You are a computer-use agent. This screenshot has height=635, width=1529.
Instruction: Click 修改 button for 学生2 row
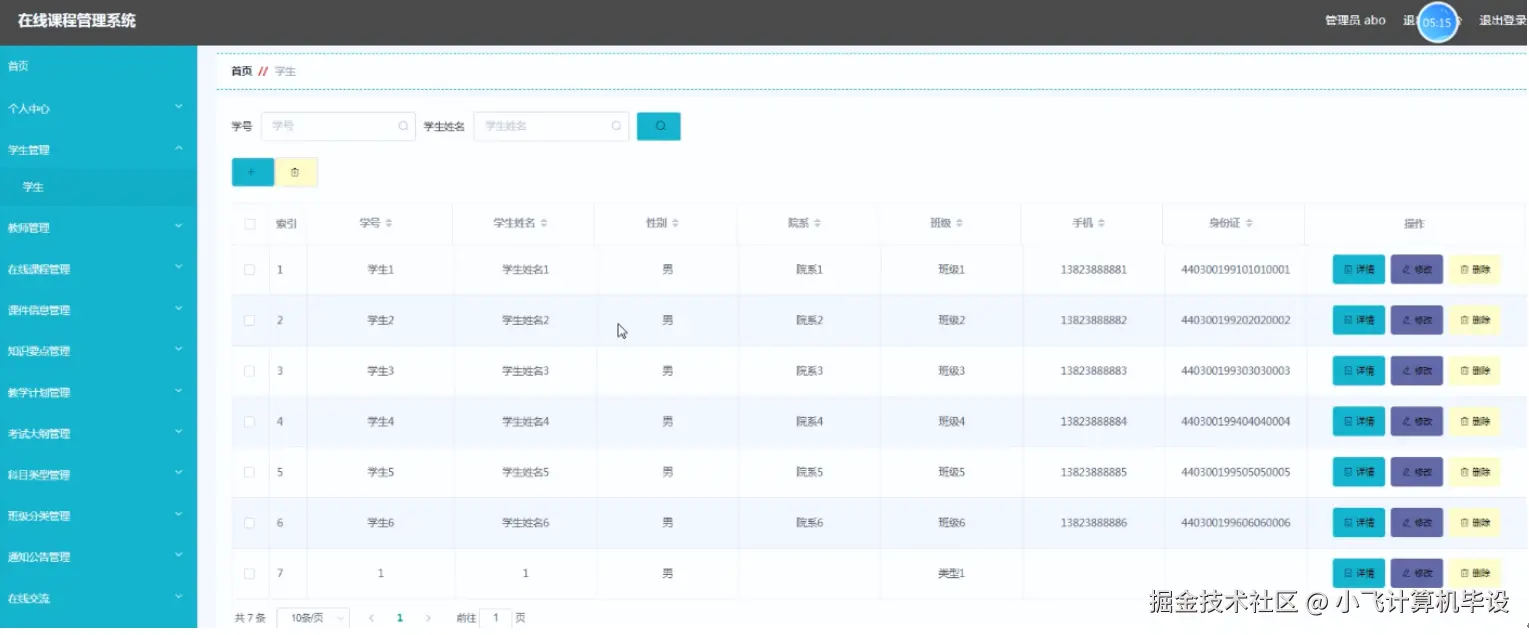point(1416,320)
